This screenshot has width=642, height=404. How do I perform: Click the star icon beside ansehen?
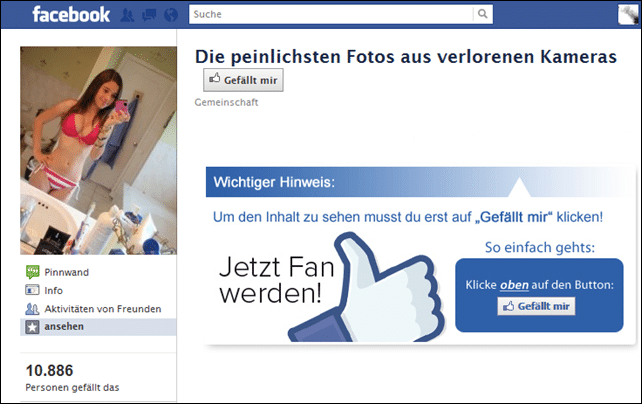(x=32, y=327)
